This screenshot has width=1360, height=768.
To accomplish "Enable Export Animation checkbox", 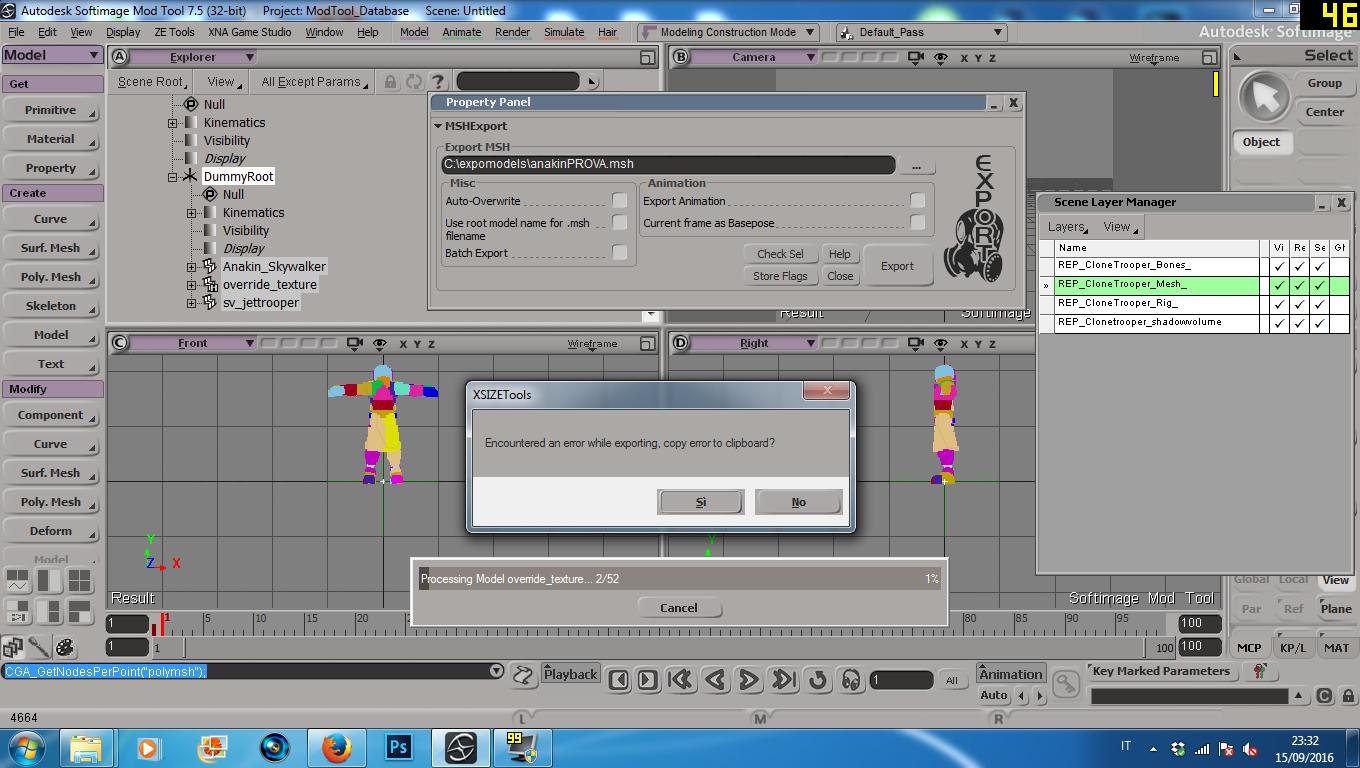I will [918, 201].
